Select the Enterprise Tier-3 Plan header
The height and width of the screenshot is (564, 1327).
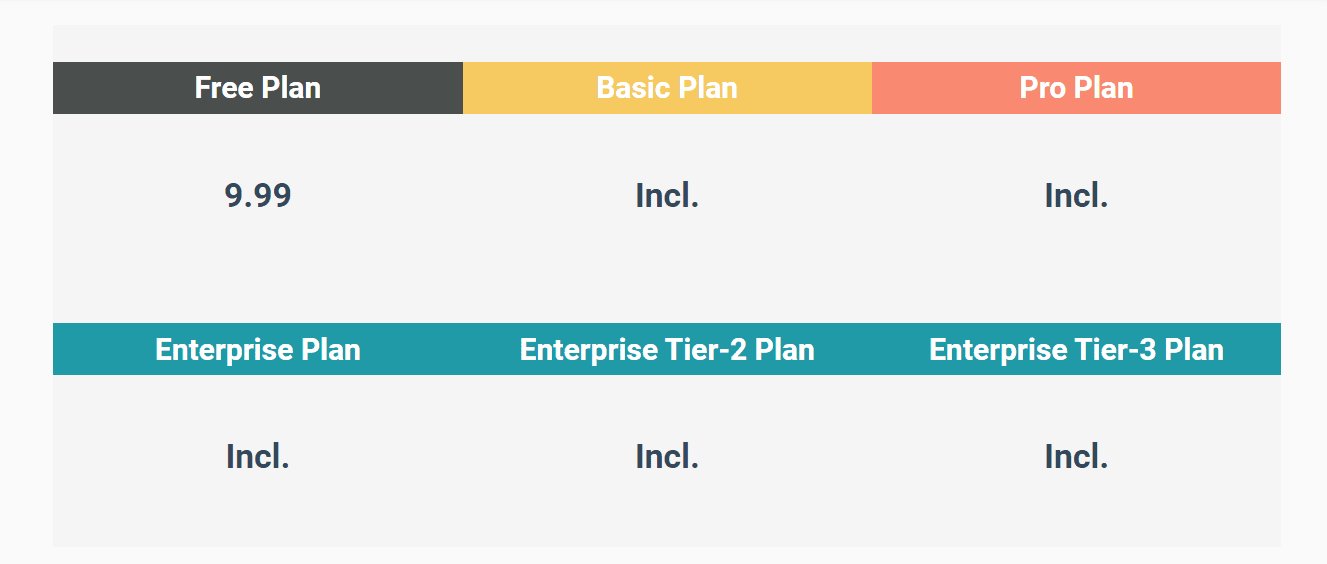(1076, 349)
